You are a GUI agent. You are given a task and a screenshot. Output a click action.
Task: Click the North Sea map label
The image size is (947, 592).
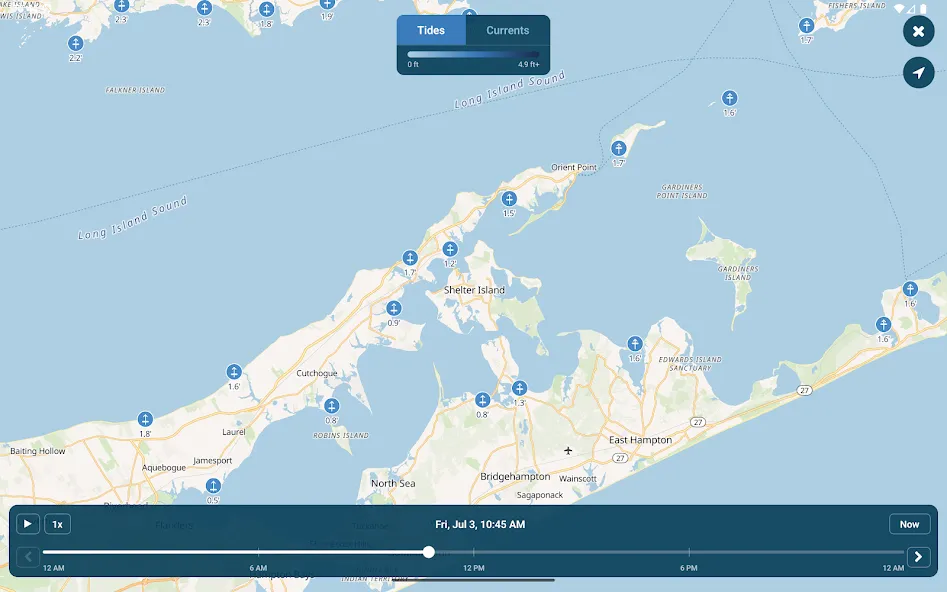(393, 483)
